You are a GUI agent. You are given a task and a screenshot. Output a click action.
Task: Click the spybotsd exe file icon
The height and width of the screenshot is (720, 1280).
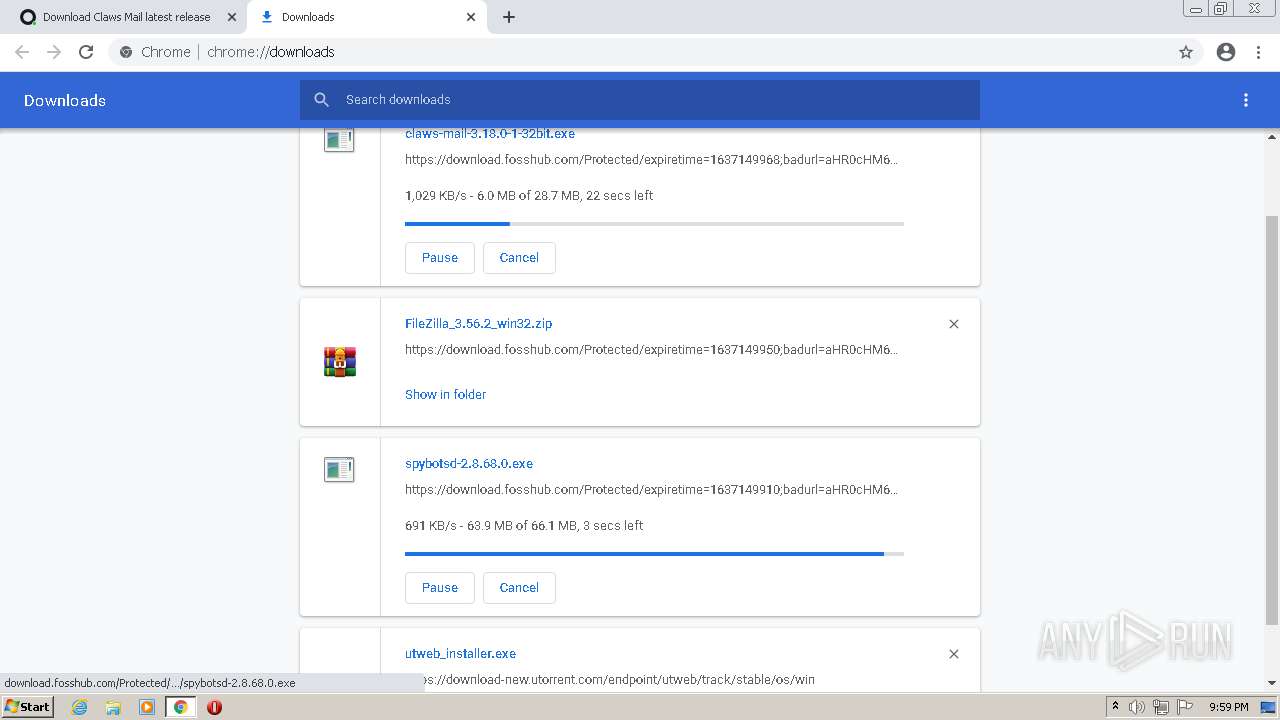pyautogui.click(x=340, y=470)
